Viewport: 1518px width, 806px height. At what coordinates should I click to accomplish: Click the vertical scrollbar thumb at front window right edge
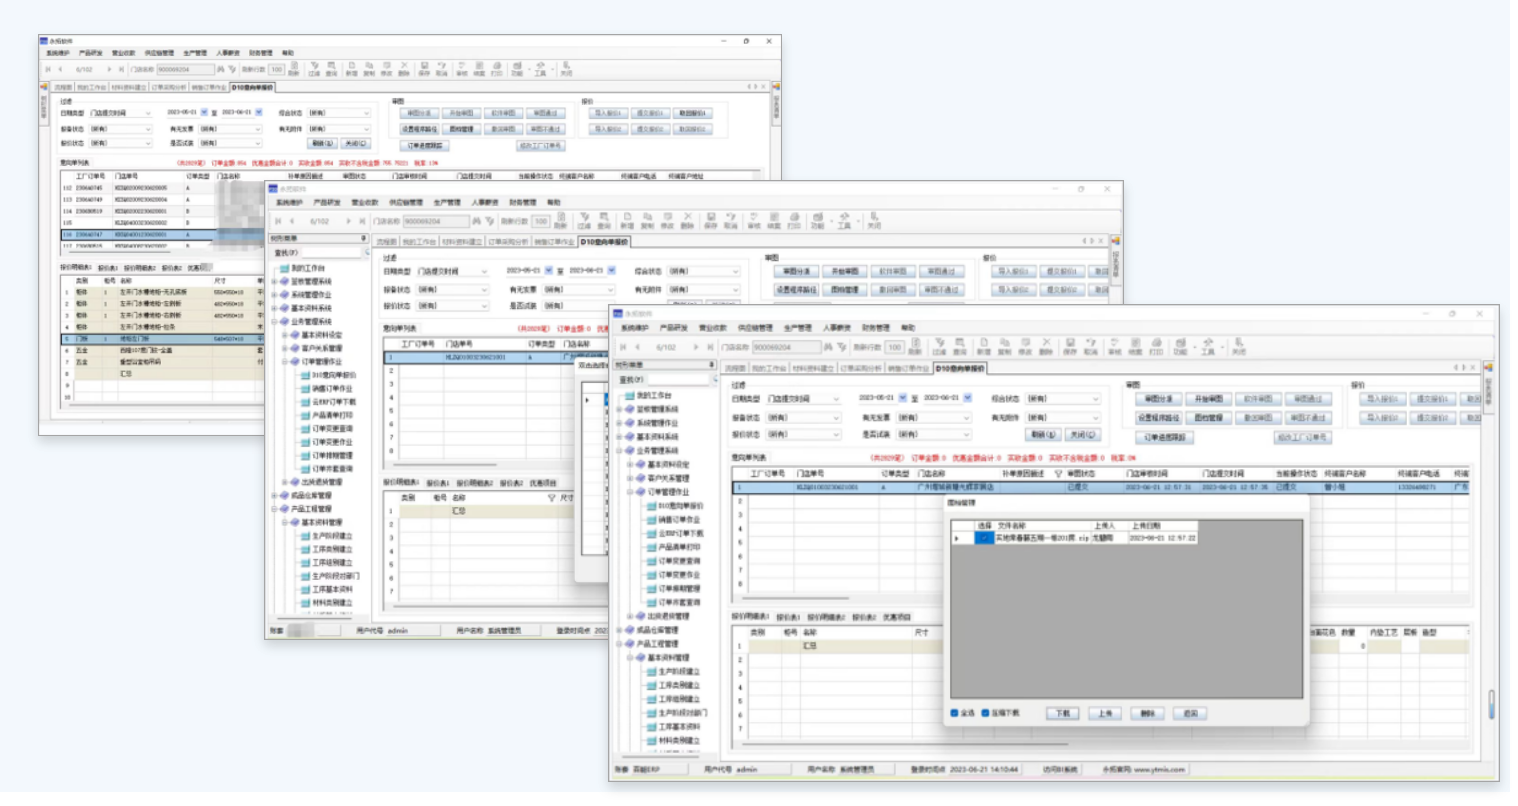tap(1490, 704)
